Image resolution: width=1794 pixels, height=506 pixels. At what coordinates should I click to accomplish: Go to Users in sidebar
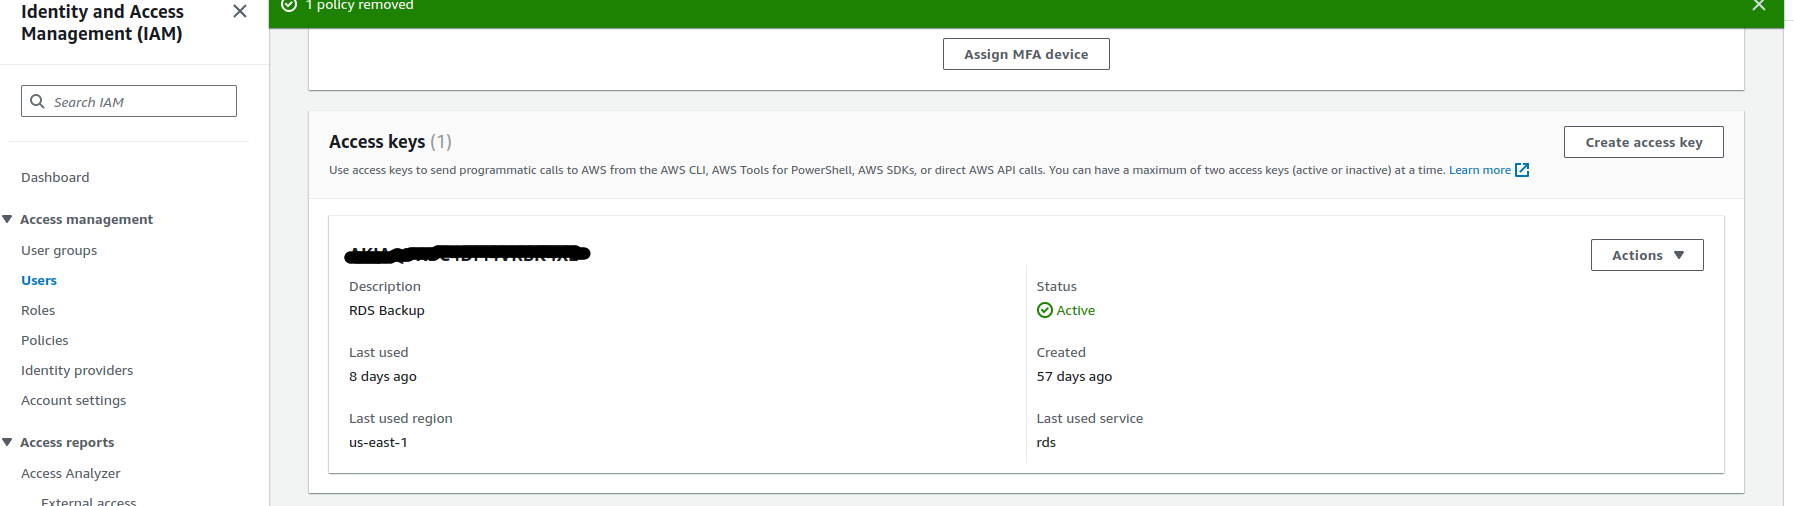(x=39, y=280)
